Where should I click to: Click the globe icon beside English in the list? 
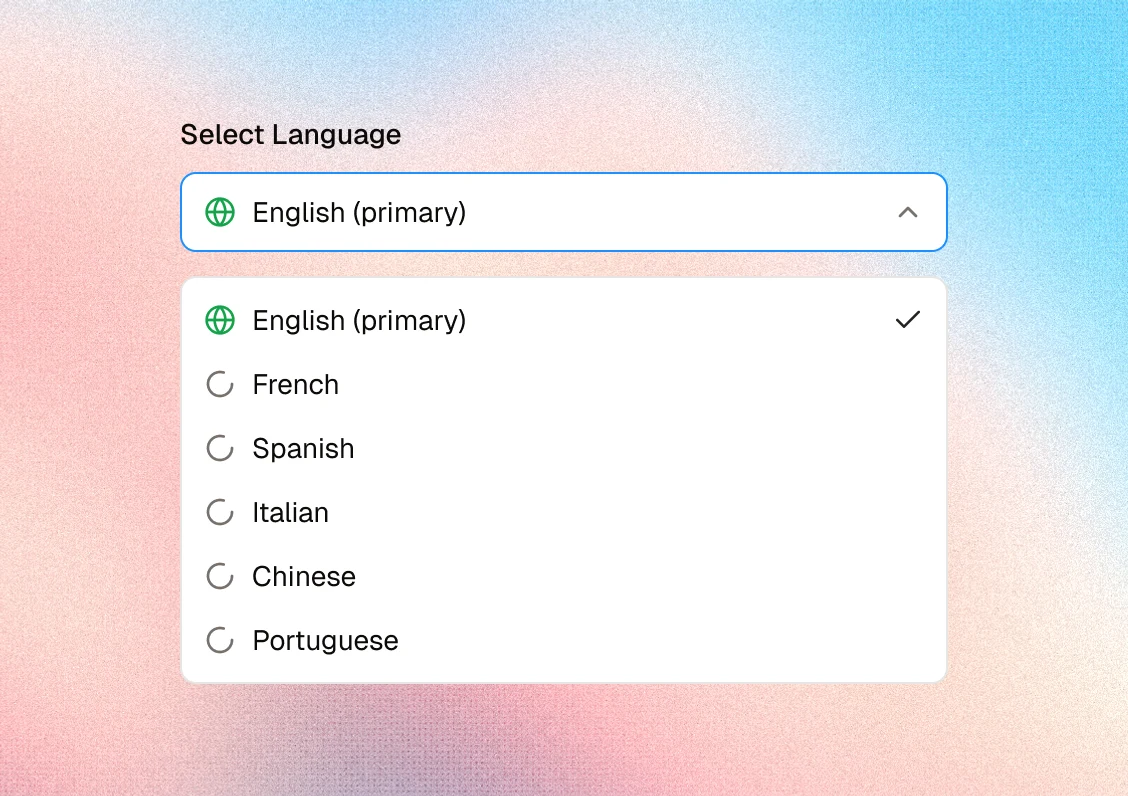220,320
